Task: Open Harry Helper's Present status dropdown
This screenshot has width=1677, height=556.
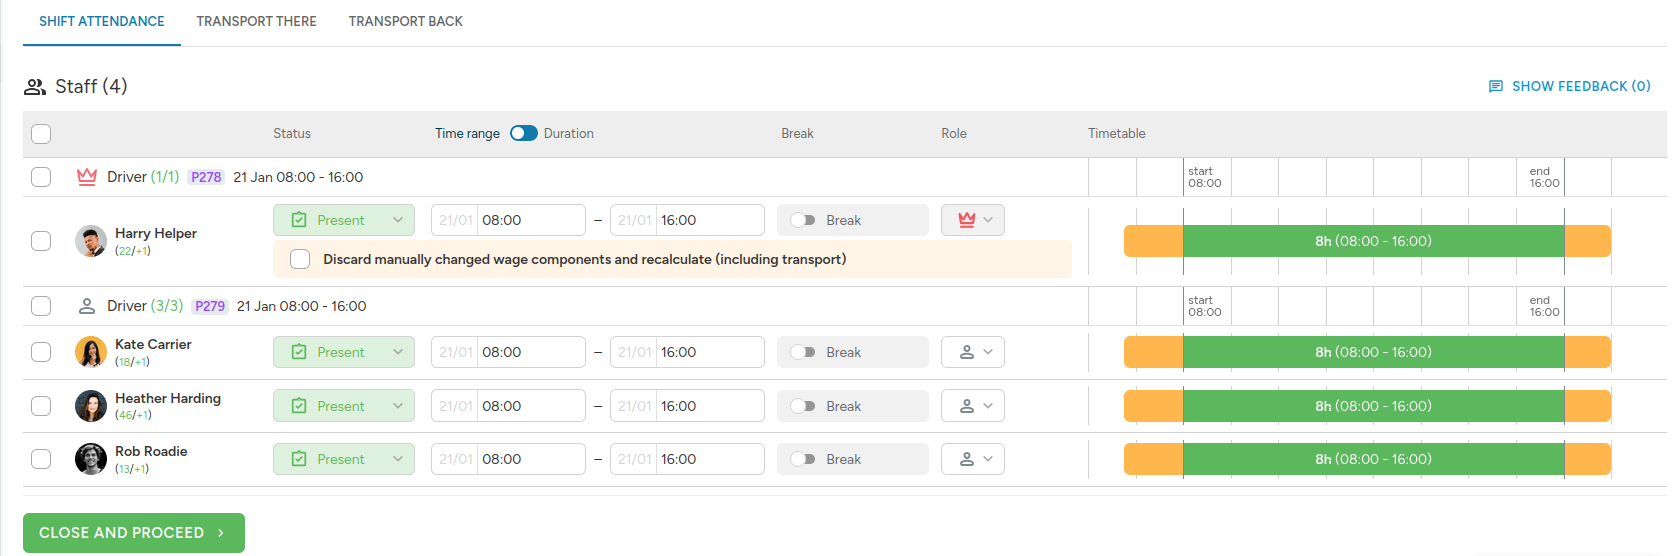Action: click(344, 220)
